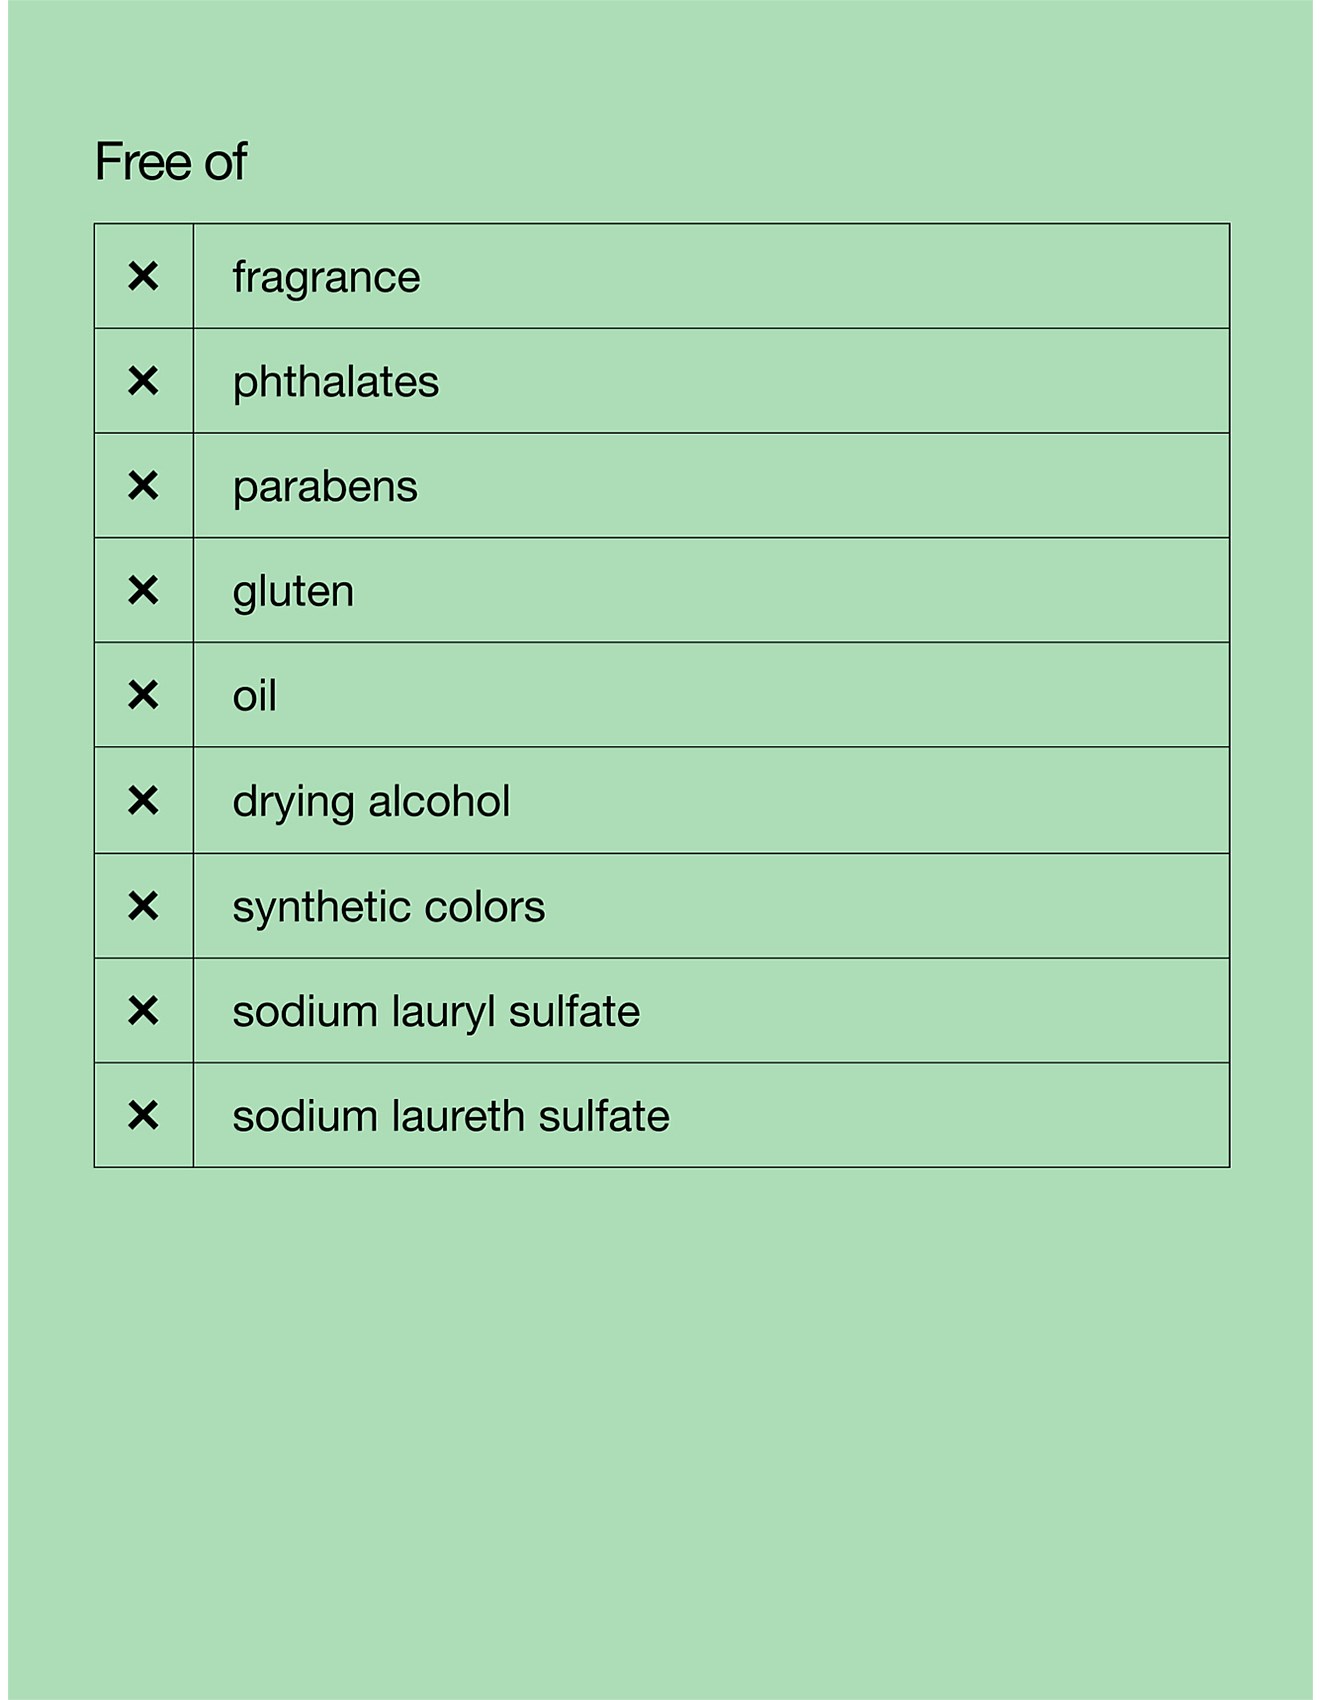1320x1700 pixels.
Task: Click X mark next to sodium lauryl sulfate
Action: 143,1011
